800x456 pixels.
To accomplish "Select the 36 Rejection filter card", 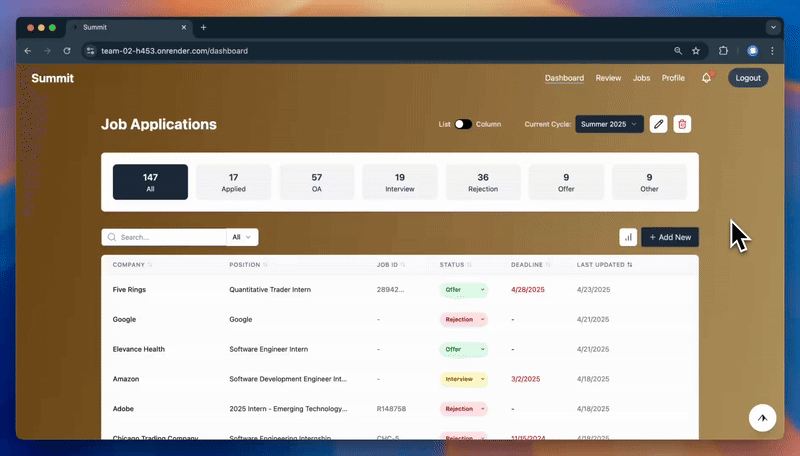I will coord(483,182).
